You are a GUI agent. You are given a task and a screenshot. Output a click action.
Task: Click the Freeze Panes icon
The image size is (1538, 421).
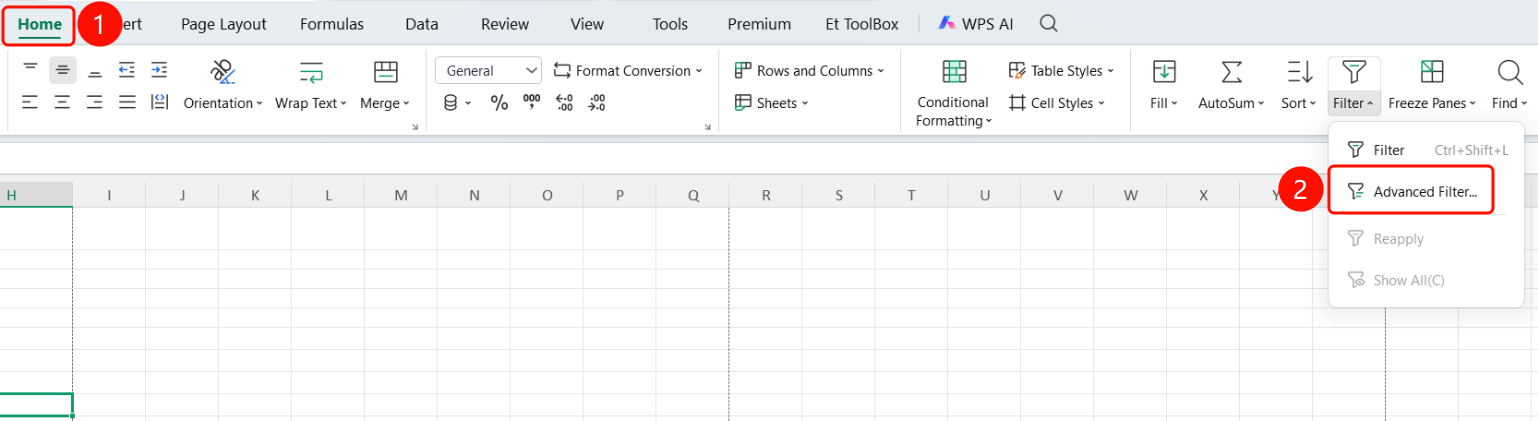pyautogui.click(x=1432, y=72)
